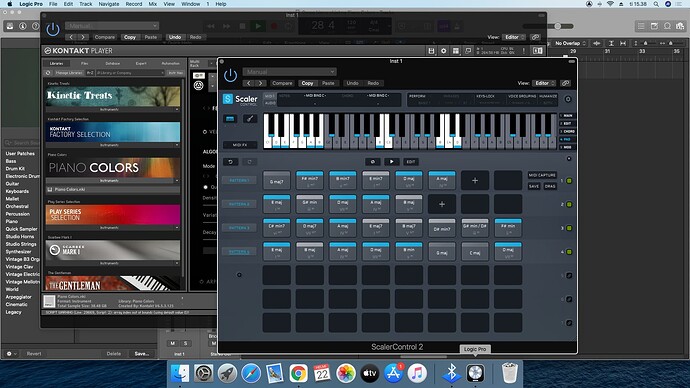690x388 pixels.
Task: Click the undo arrow above Pattern 1
Action: (x=230, y=162)
